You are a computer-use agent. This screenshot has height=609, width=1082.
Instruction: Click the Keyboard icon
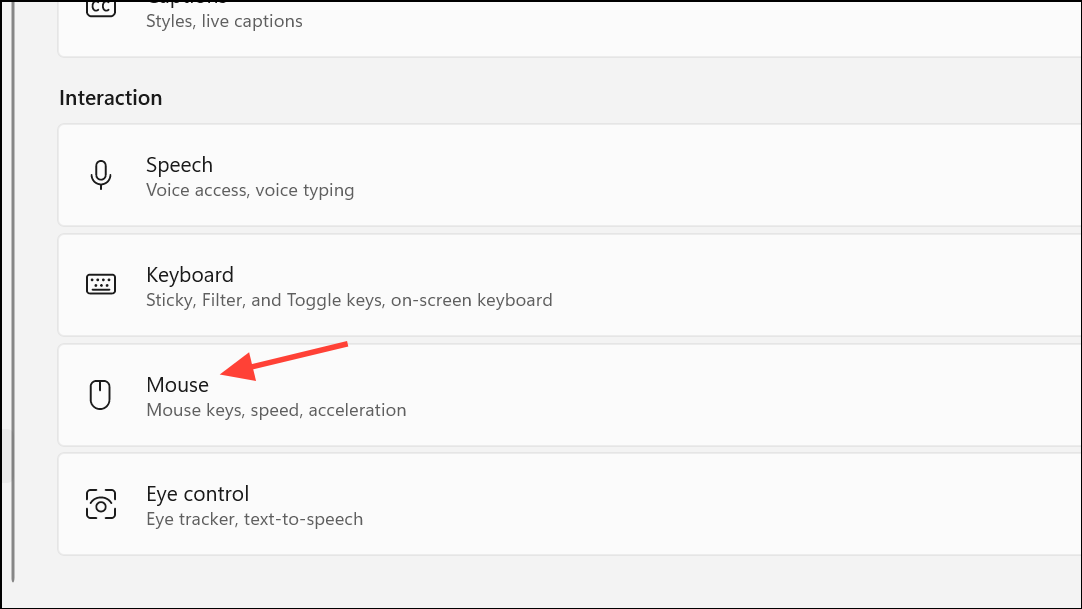101,283
